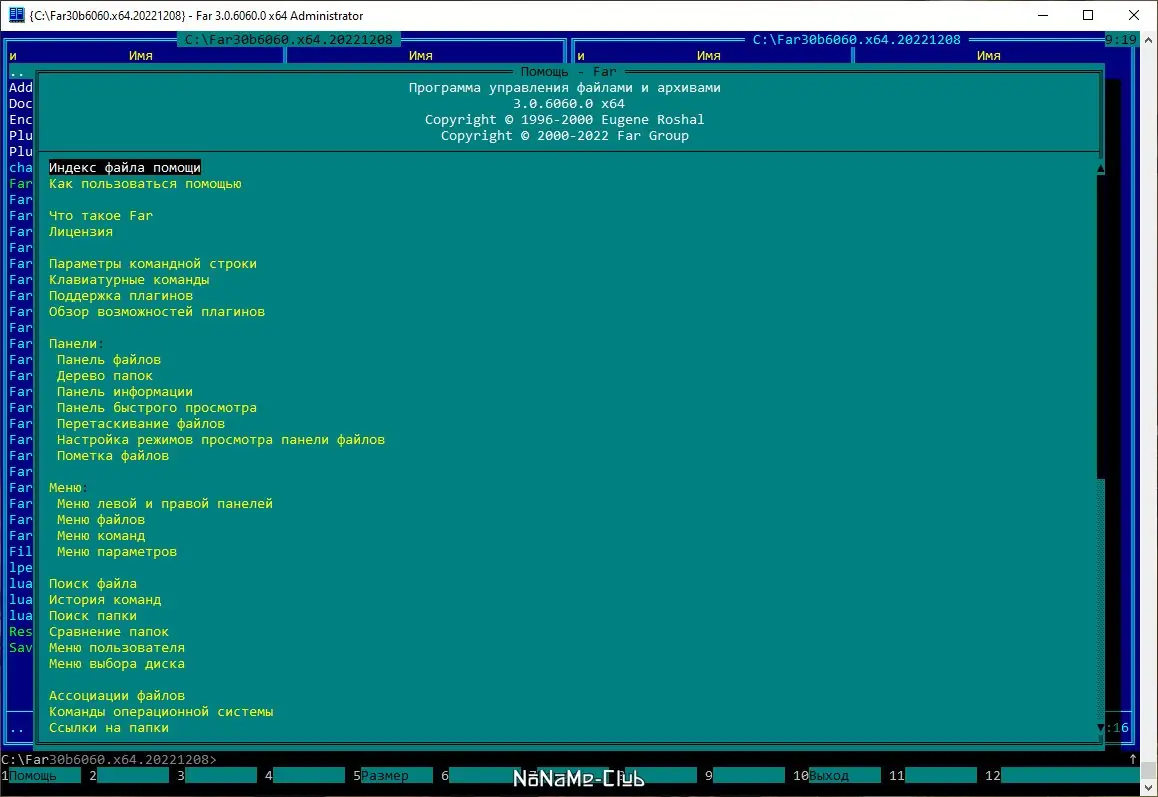Image resolution: width=1158 pixels, height=797 pixels.
Task: Open 'Панель информации' help topic
Action: pos(125,392)
